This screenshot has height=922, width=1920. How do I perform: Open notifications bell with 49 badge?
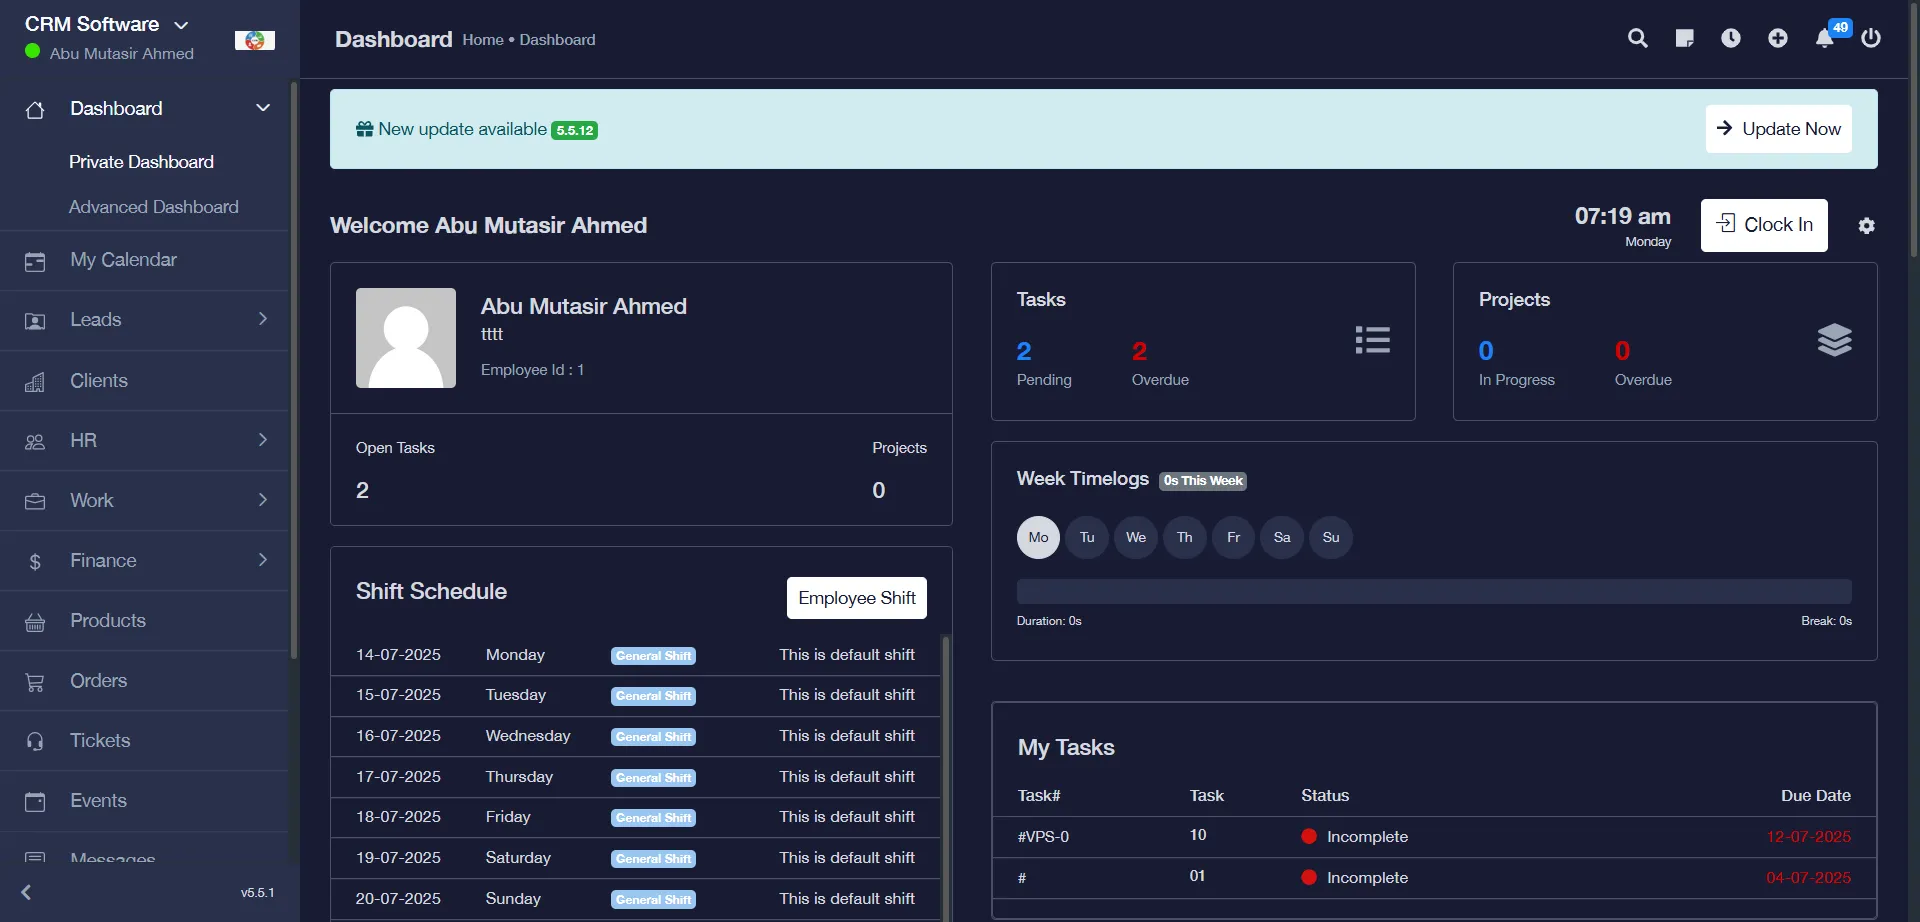tap(1825, 38)
